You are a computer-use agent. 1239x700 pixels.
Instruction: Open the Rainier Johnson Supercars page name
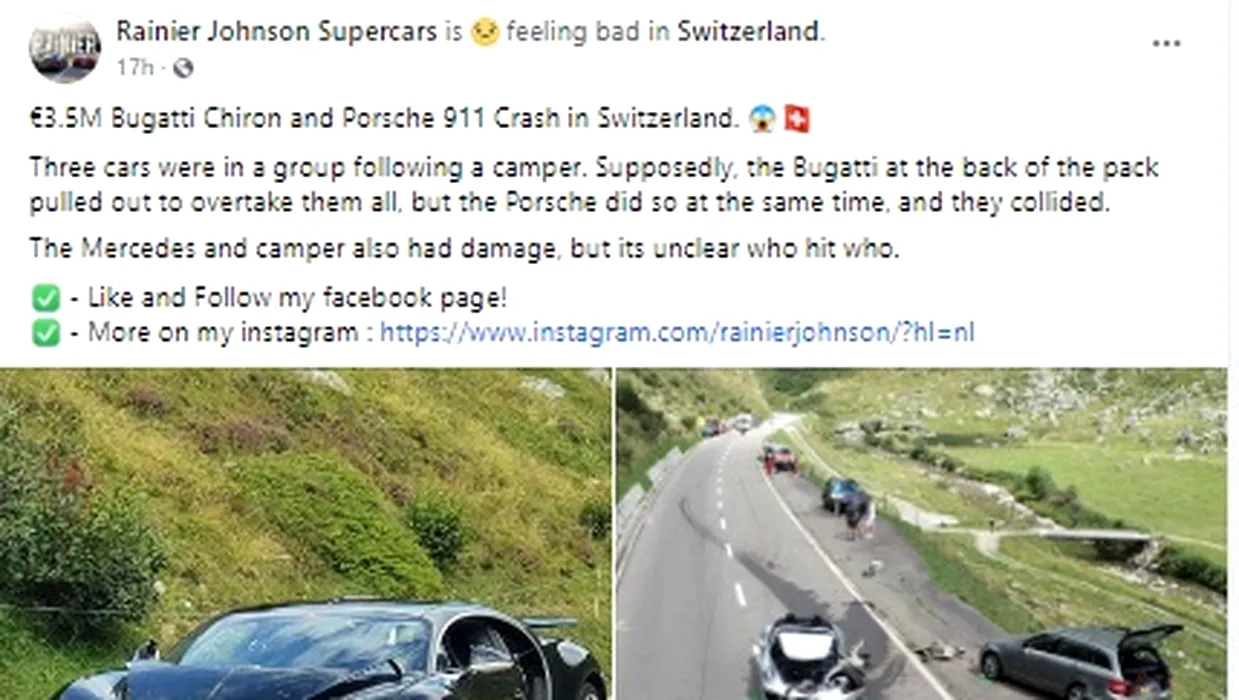pos(277,31)
